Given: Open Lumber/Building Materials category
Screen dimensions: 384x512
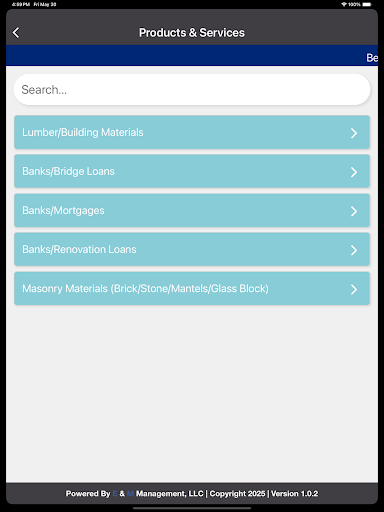Looking at the screenshot, I should pos(192,132).
